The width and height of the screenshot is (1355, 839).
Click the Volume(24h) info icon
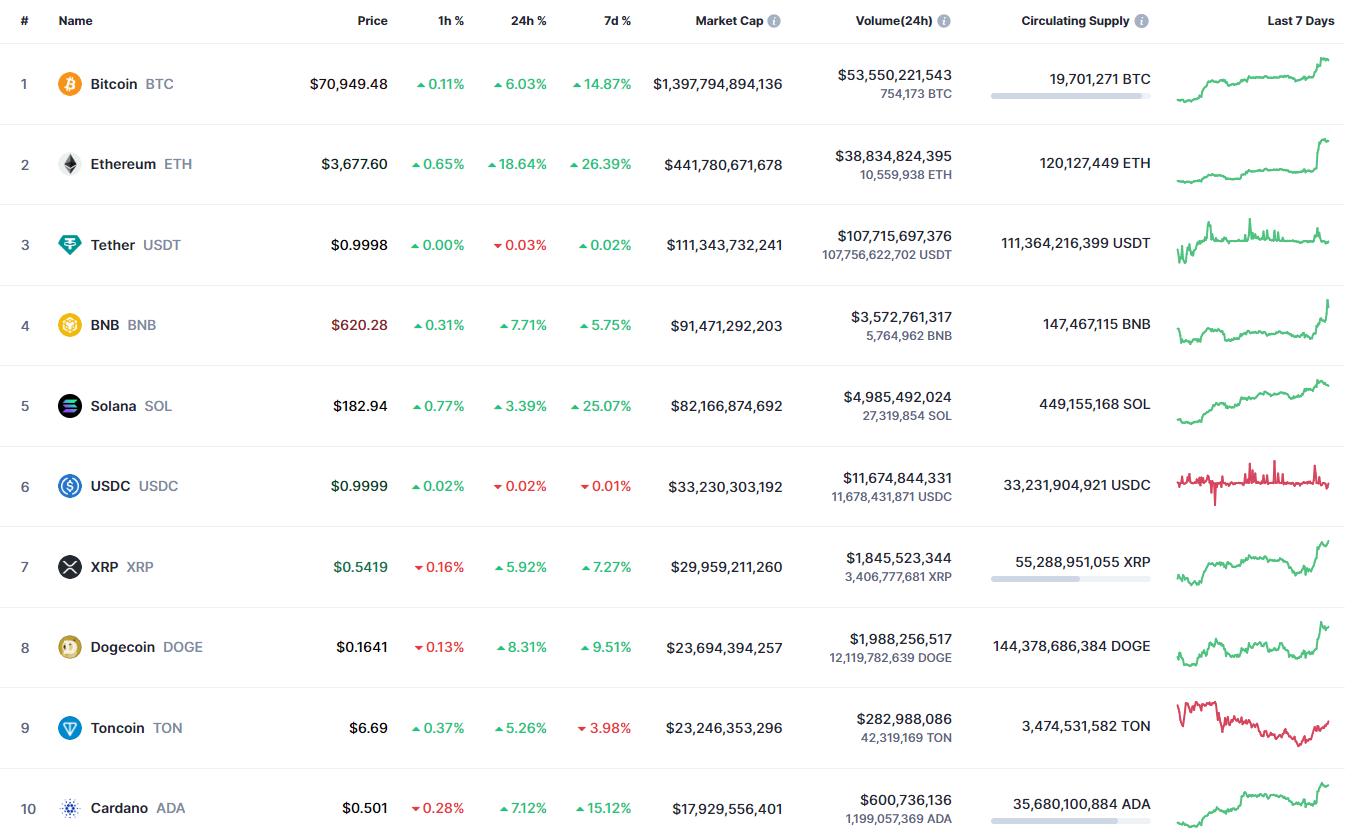pos(944,21)
